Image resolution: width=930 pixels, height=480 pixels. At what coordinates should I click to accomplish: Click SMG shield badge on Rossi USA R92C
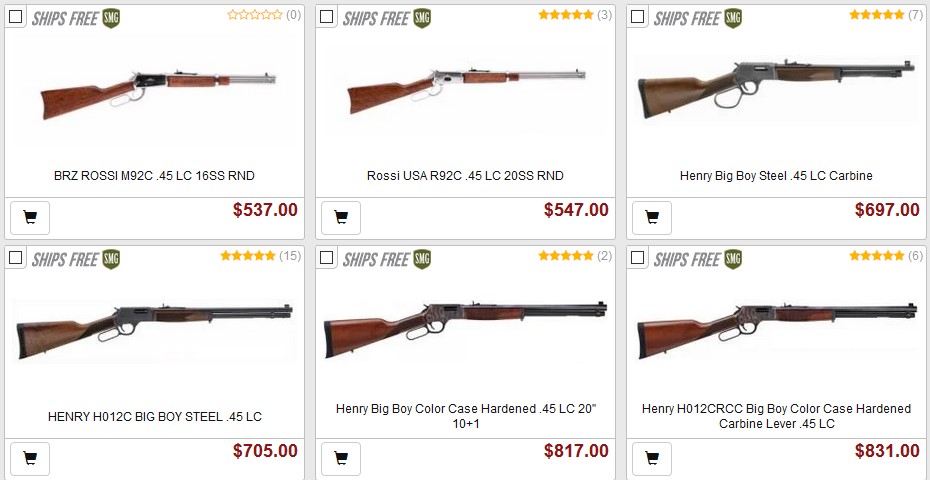[x=421, y=18]
